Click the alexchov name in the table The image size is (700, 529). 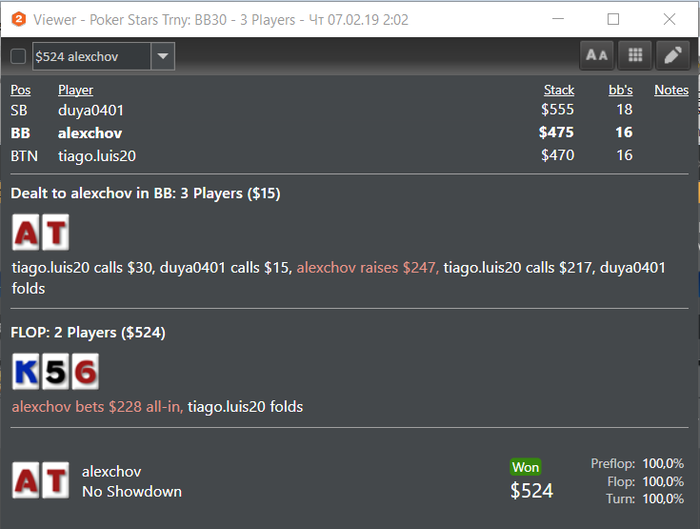(x=93, y=133)
